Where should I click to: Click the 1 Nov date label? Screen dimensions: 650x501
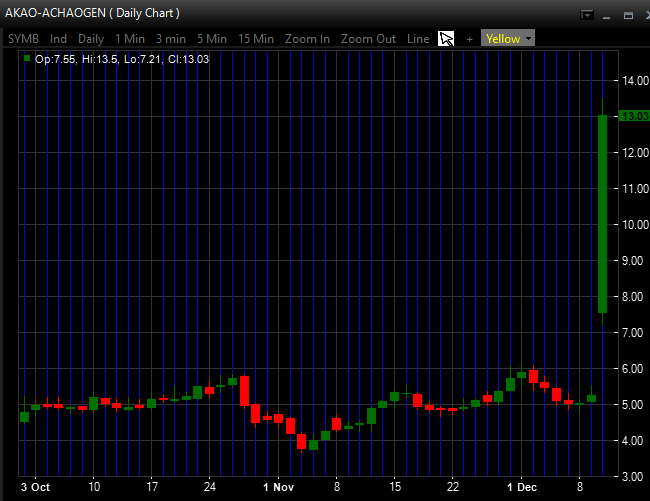(278, 487)
